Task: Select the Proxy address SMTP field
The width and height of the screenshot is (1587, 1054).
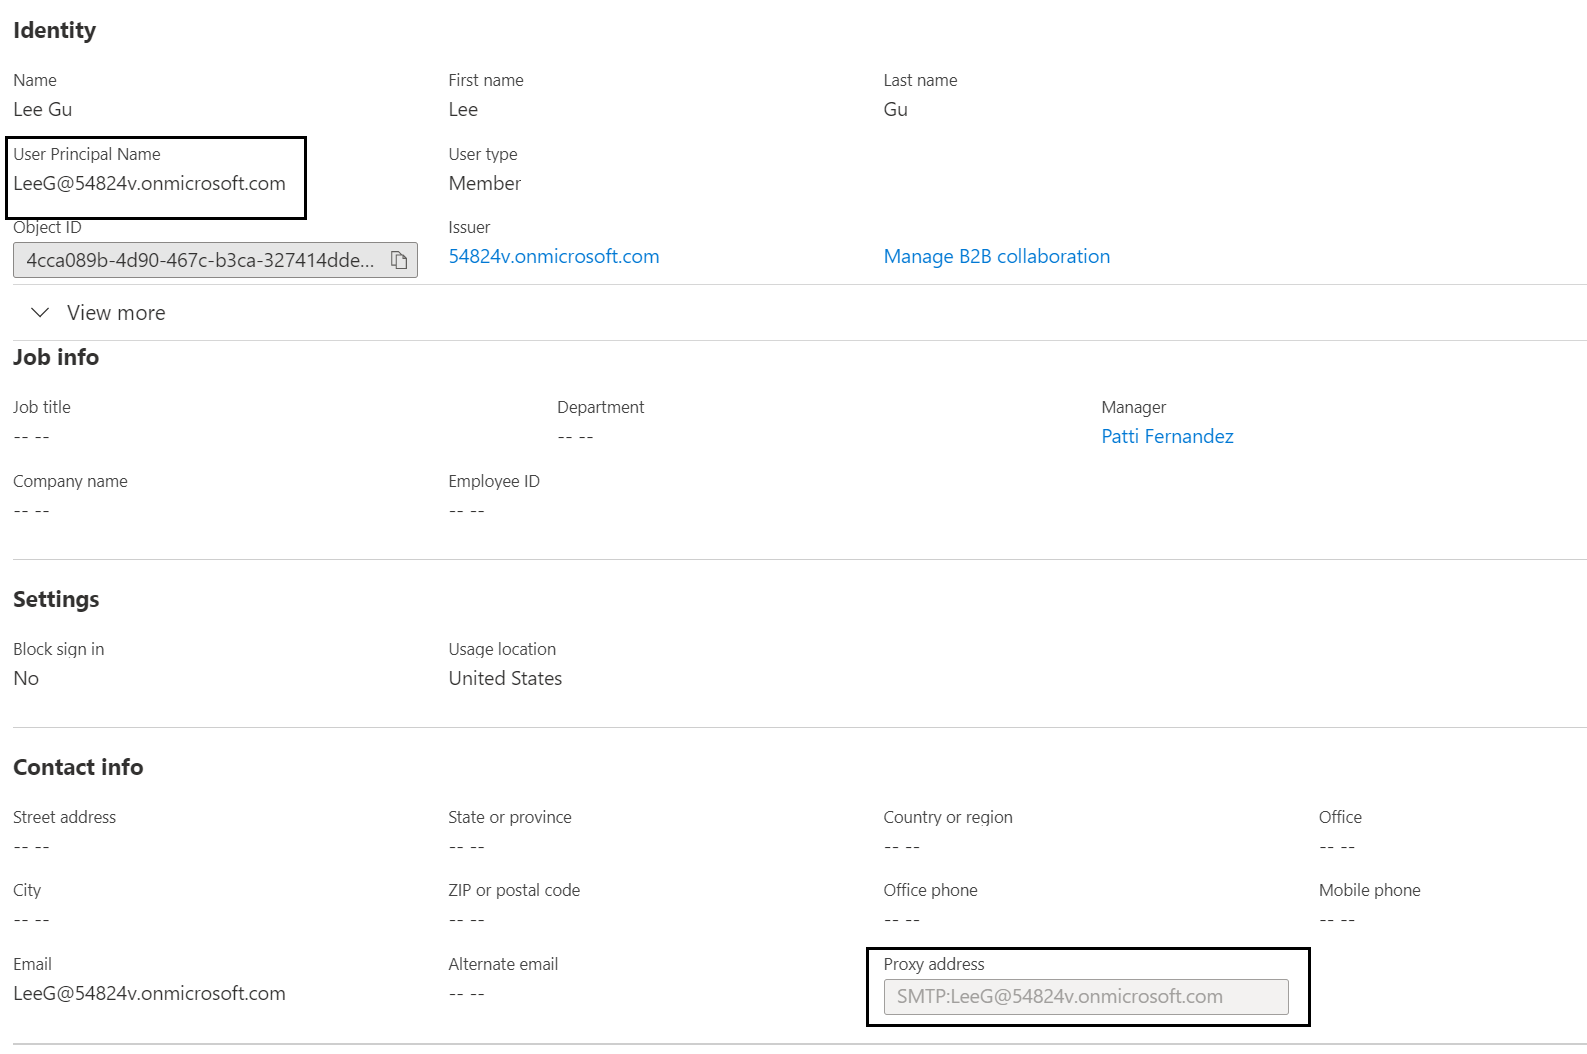Action: (1085, 996)
